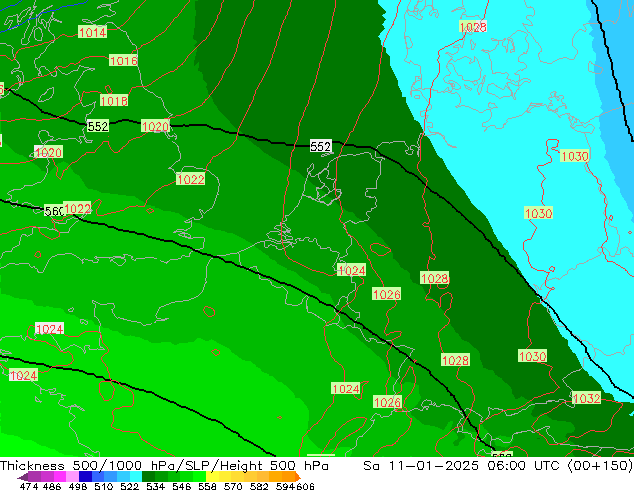Click the 582 legend value

259,486
